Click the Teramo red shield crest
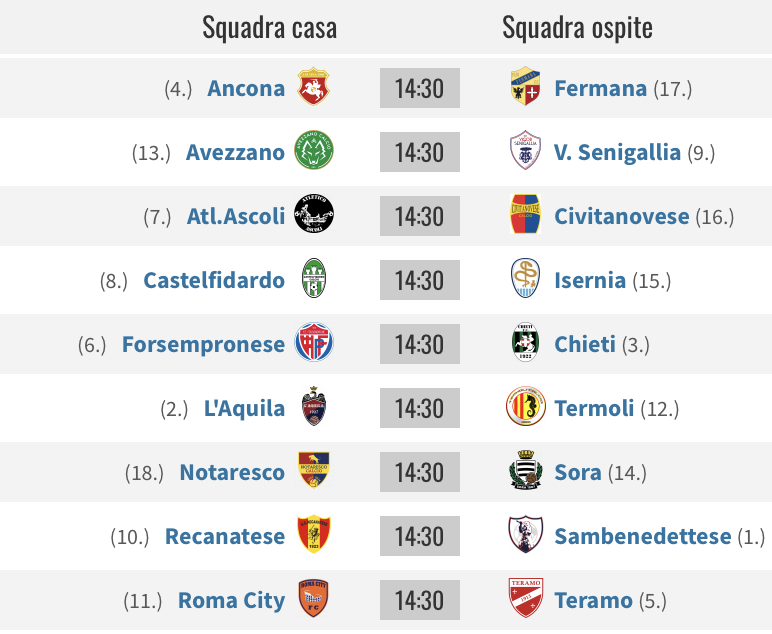This screenshot has width=772, height=634. pyautogui.click(x=525, y=598)
